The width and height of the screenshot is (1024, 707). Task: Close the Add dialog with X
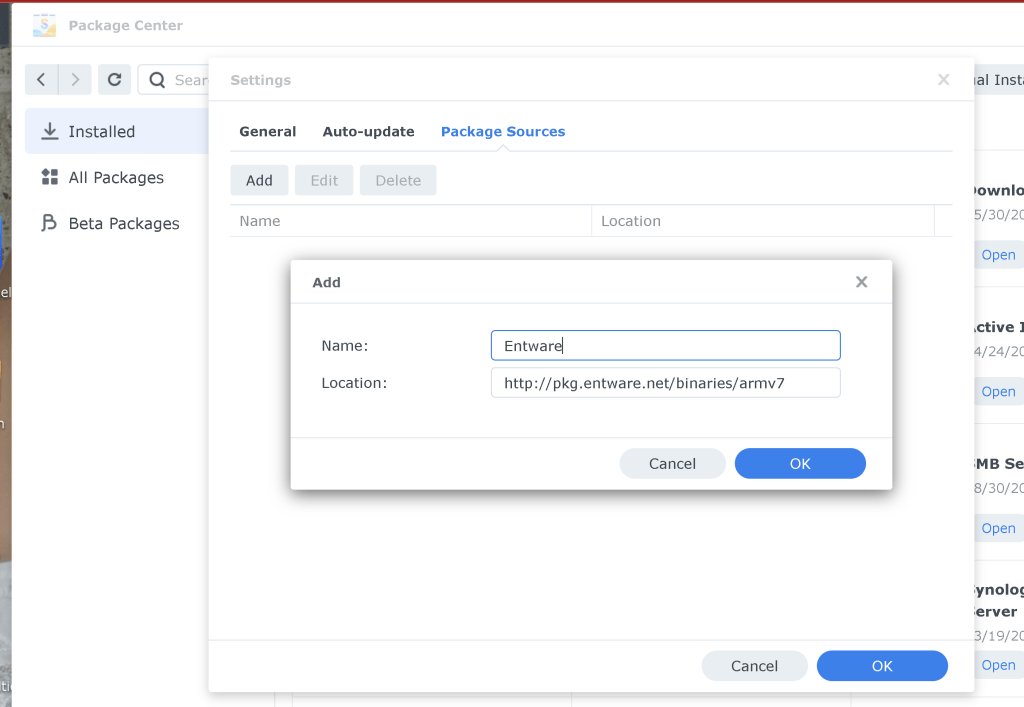(861, 282)
